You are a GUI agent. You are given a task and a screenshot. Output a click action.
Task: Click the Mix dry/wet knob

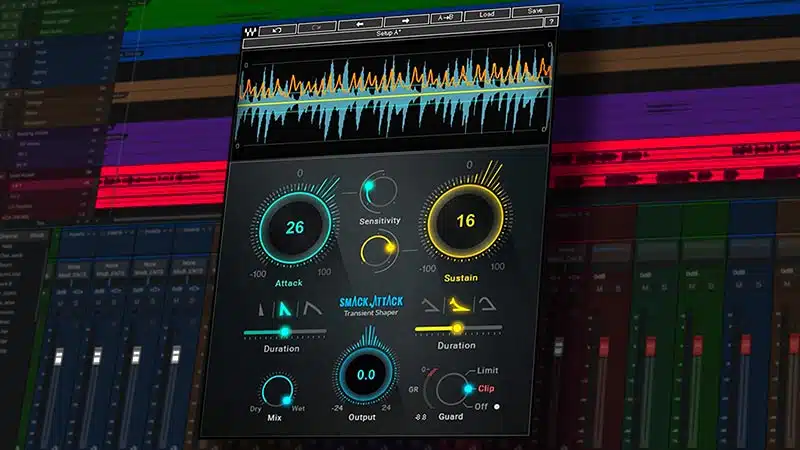[278, 391]
